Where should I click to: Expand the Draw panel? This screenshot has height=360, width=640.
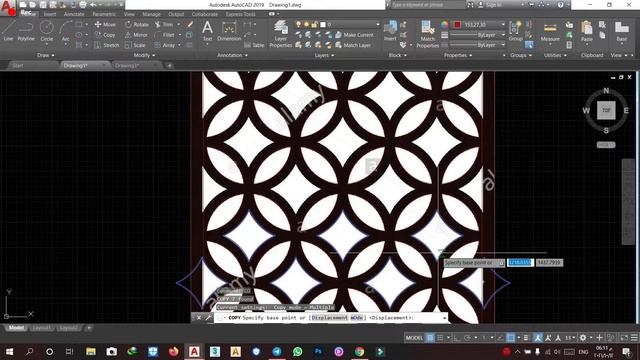[x=45, y=55]
